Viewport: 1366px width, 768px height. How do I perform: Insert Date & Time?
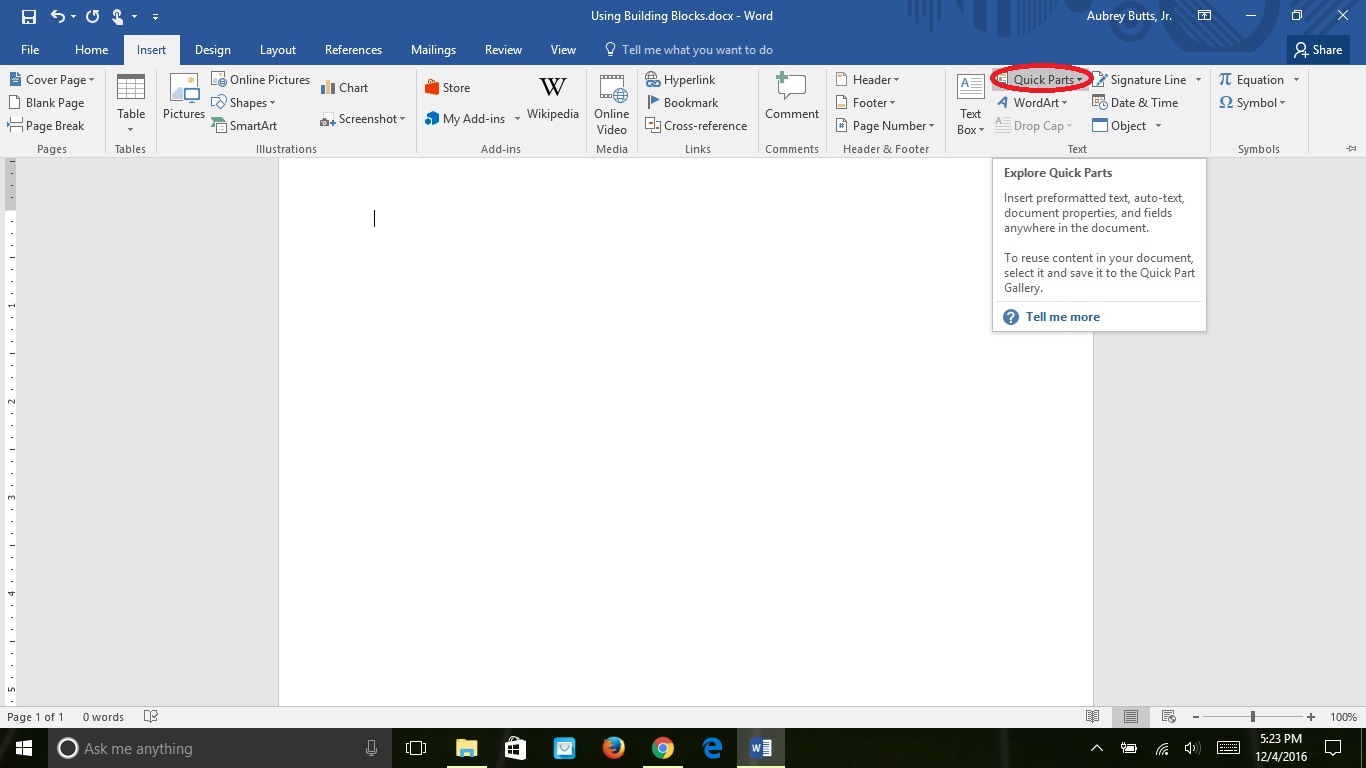[x=1135, y=103]
